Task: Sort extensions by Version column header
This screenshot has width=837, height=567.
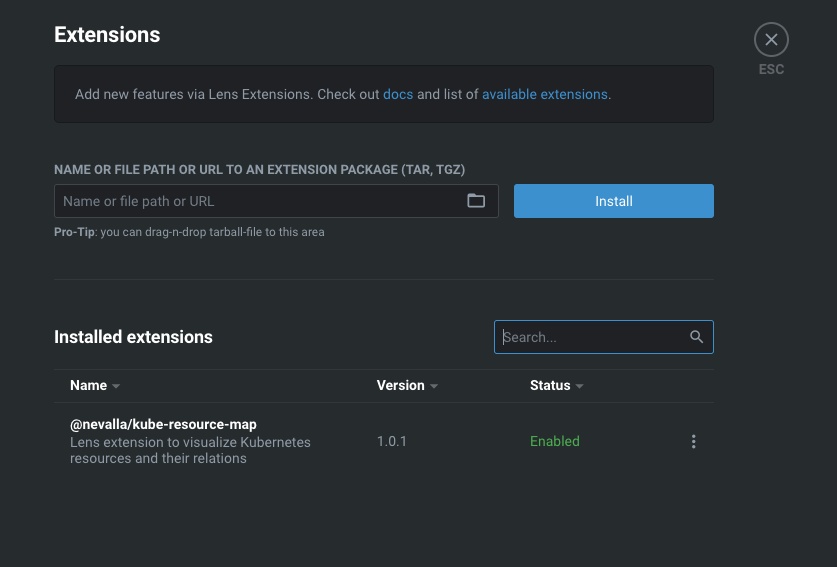Action: [400, 385]
